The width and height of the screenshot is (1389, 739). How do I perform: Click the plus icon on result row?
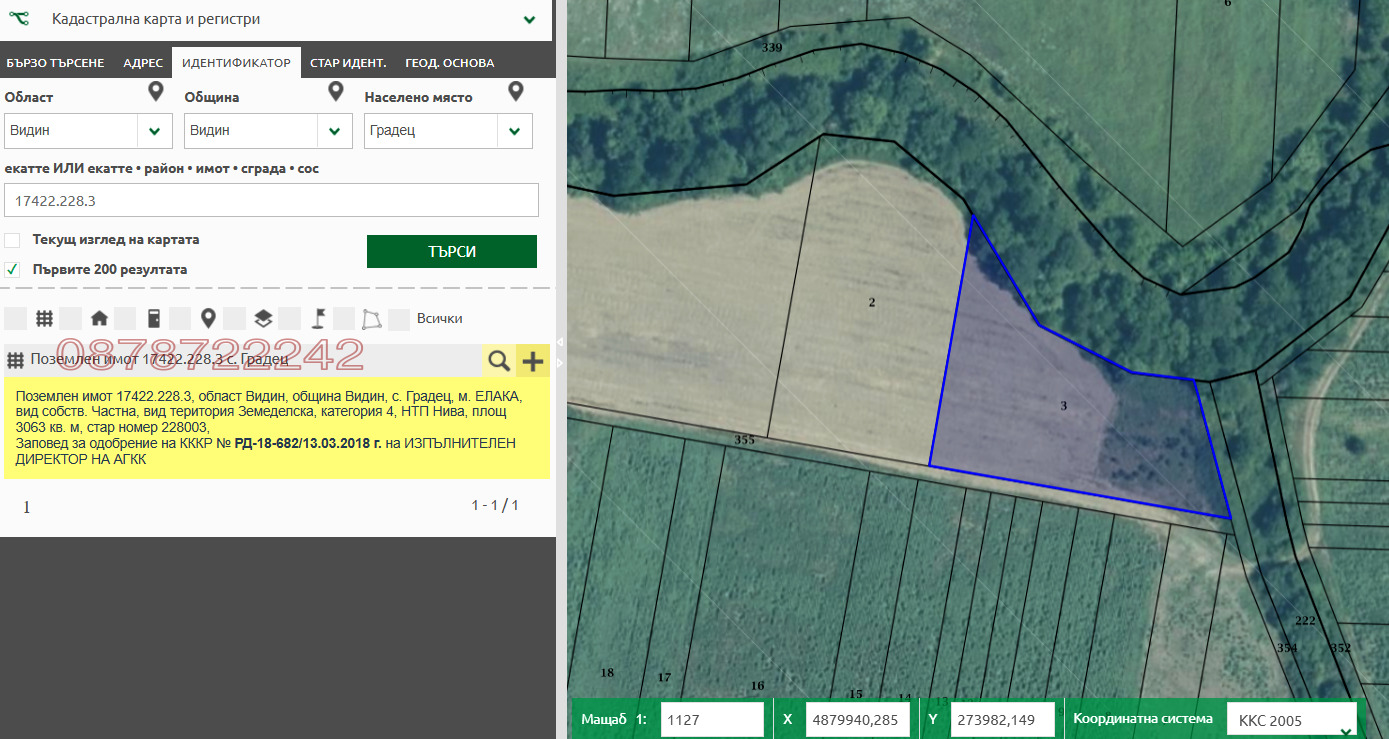[x=533, y=360]
